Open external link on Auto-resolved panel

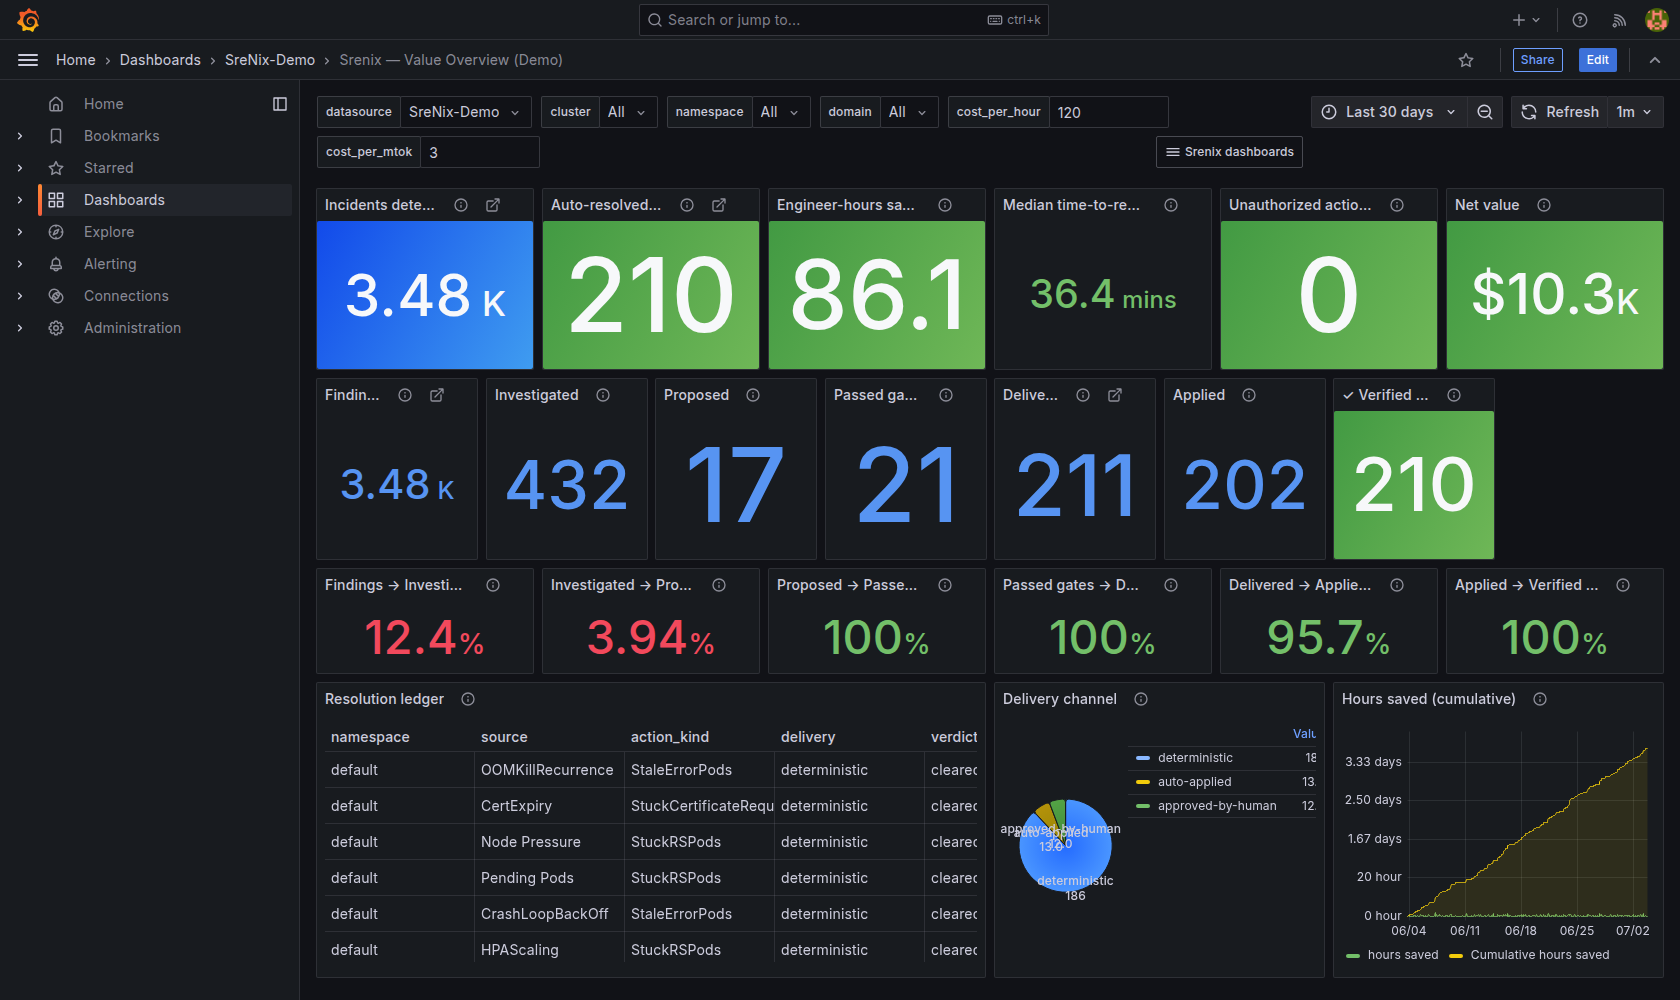pyautogui.click(x=719, y=205)
